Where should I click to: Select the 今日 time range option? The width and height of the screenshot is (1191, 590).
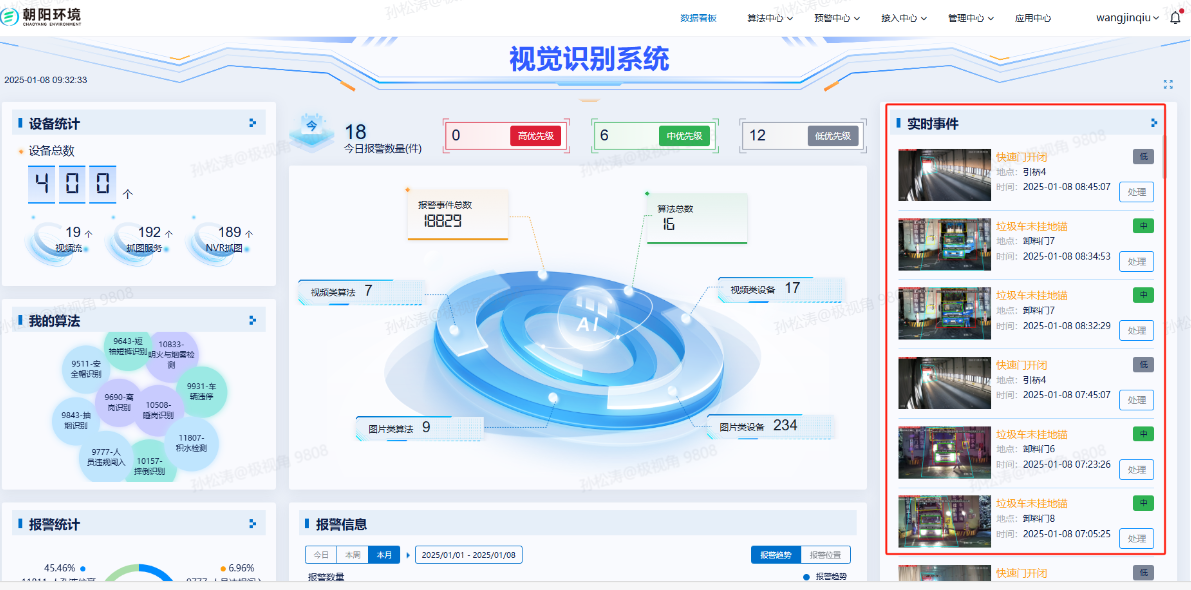click(x=320, y=555)
